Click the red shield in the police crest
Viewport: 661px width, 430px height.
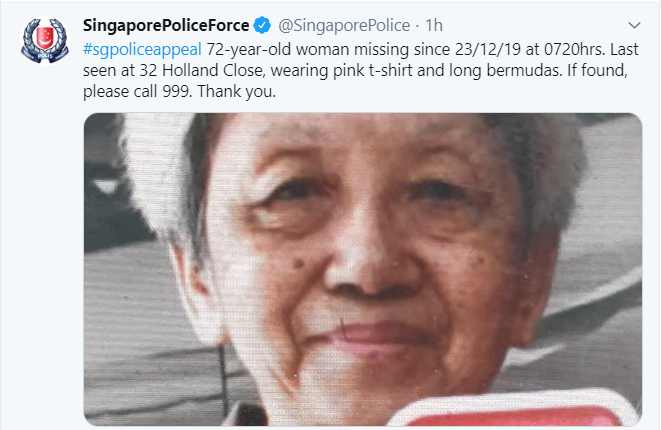[45, 37]
